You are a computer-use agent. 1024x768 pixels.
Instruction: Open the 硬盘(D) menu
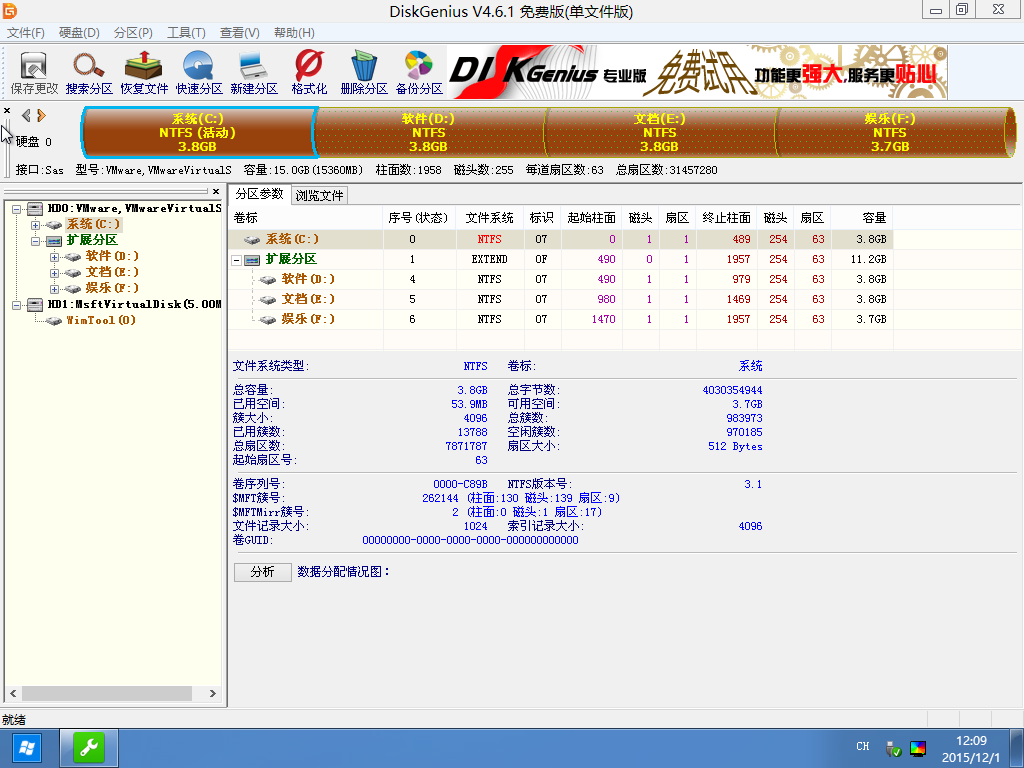(x=79, y=33)
